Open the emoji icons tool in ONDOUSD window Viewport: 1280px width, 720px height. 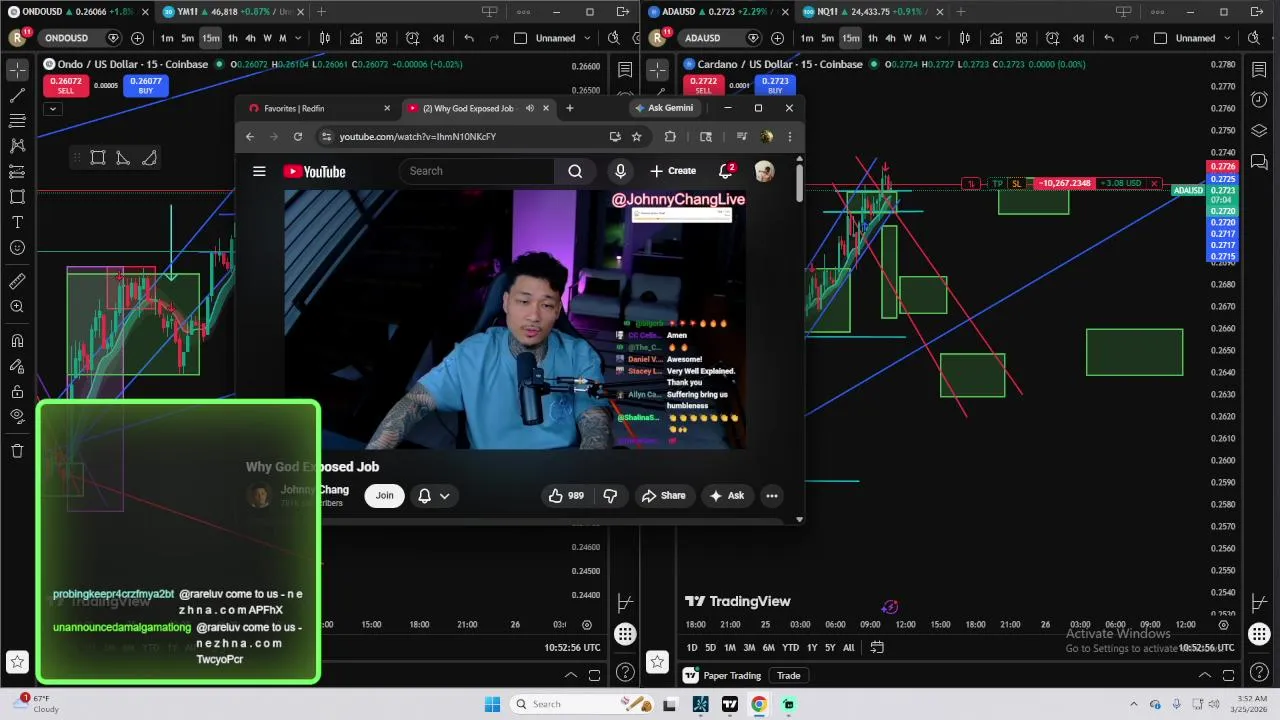tap(17, 248)
